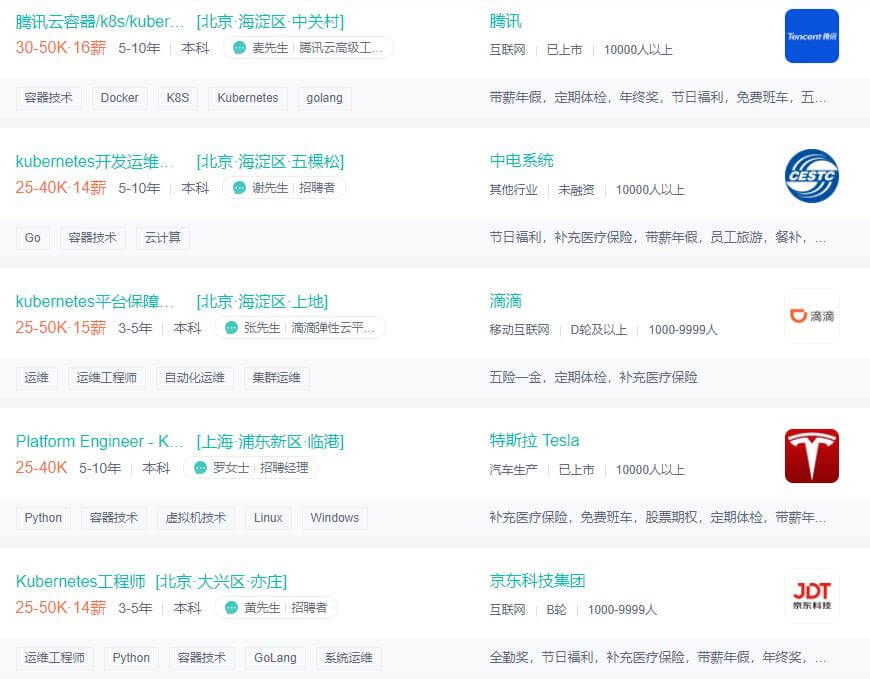Click the 自动化运维 tag
This screenshot has height=679, width=870.
(x=194, y=378)
